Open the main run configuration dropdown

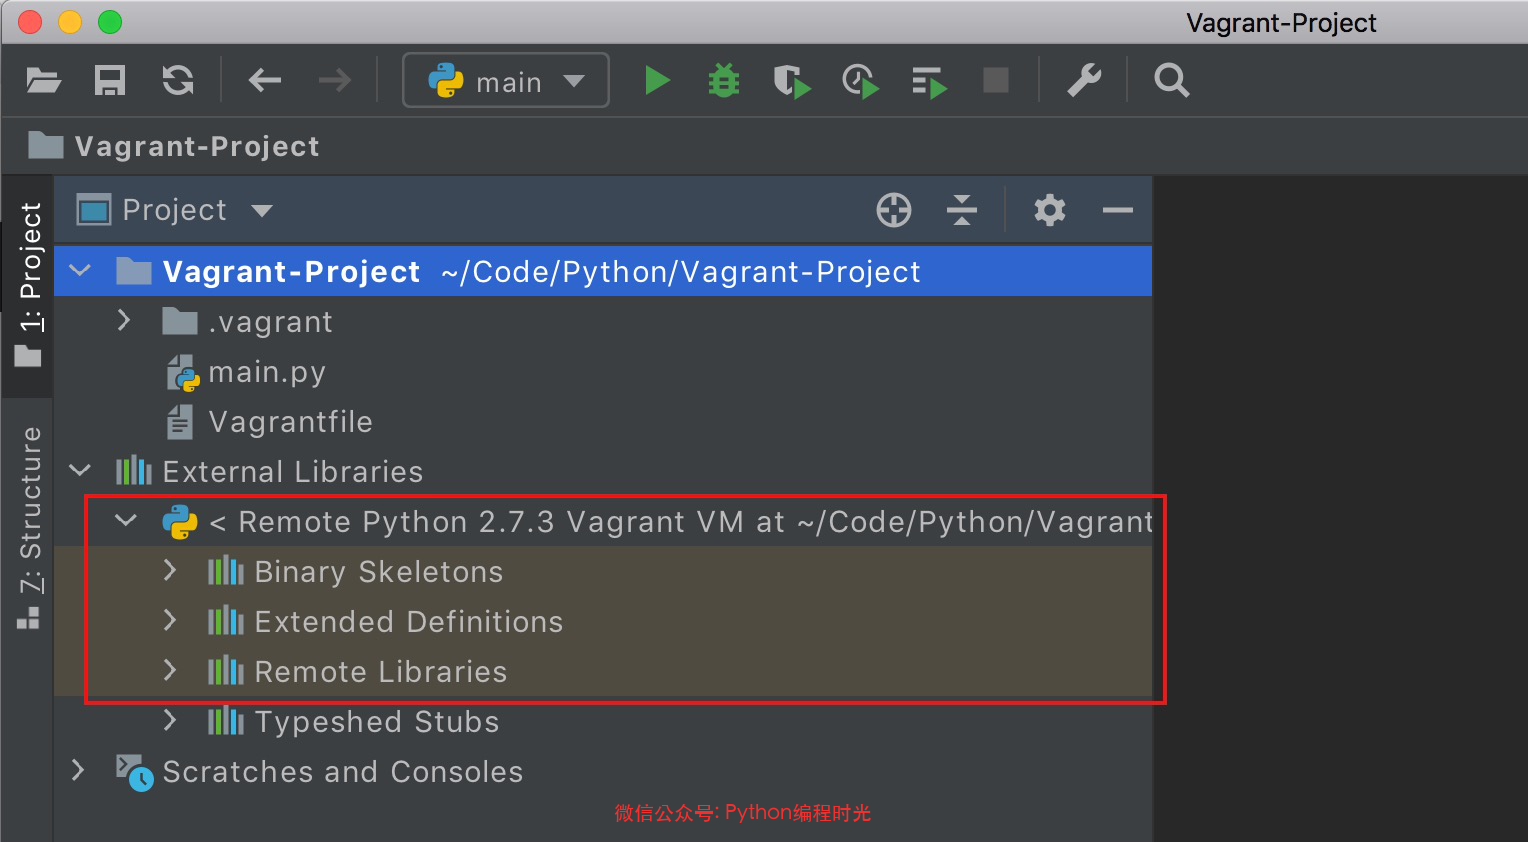(506, 81)
